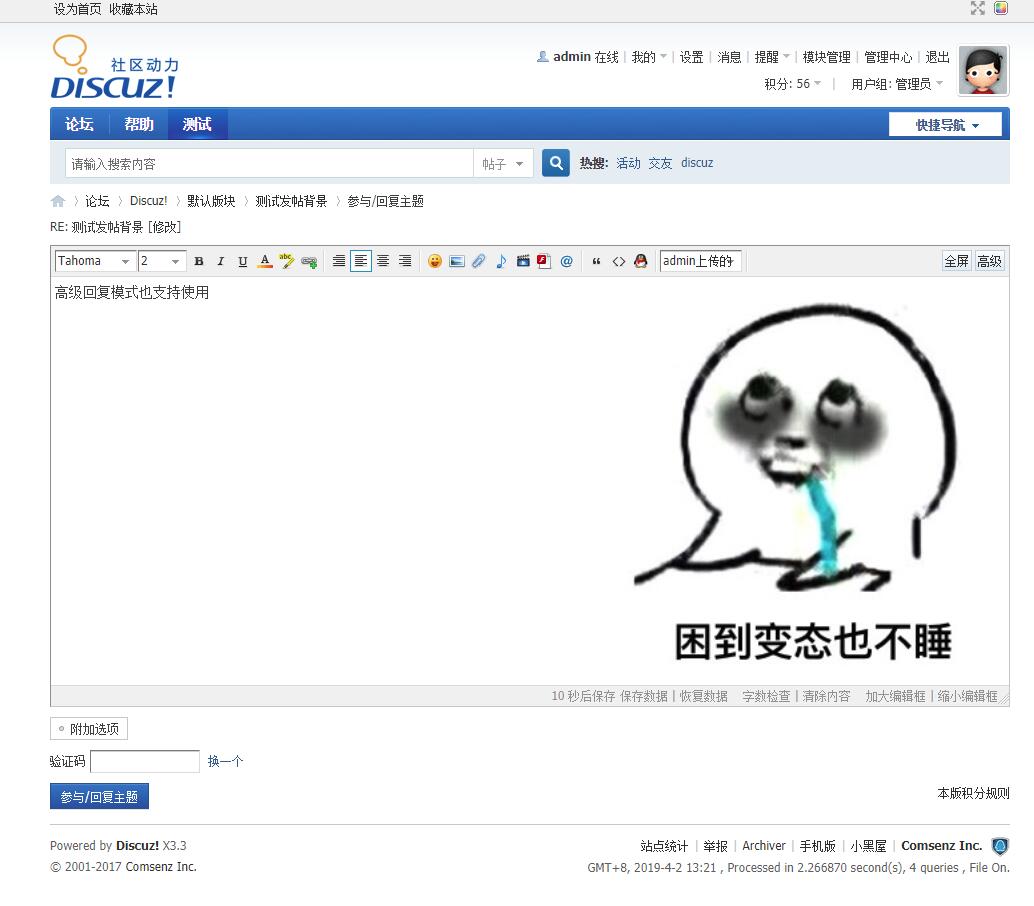Viewport: 1034px width, 906px height.
Task: Click 恢复数据 in editor footer
Action: (704, 696)
